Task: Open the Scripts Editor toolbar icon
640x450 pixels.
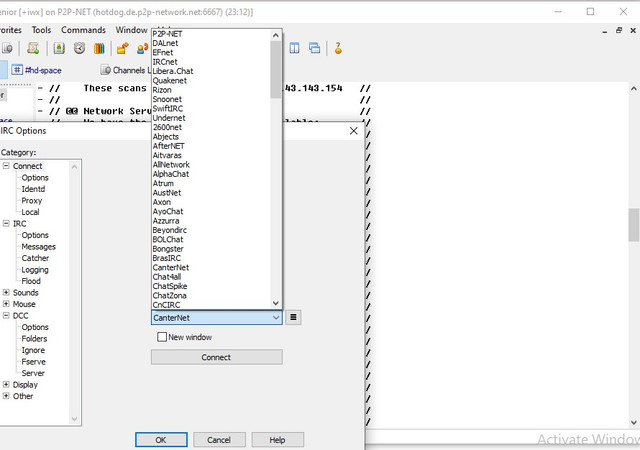Action: (33, 49)
